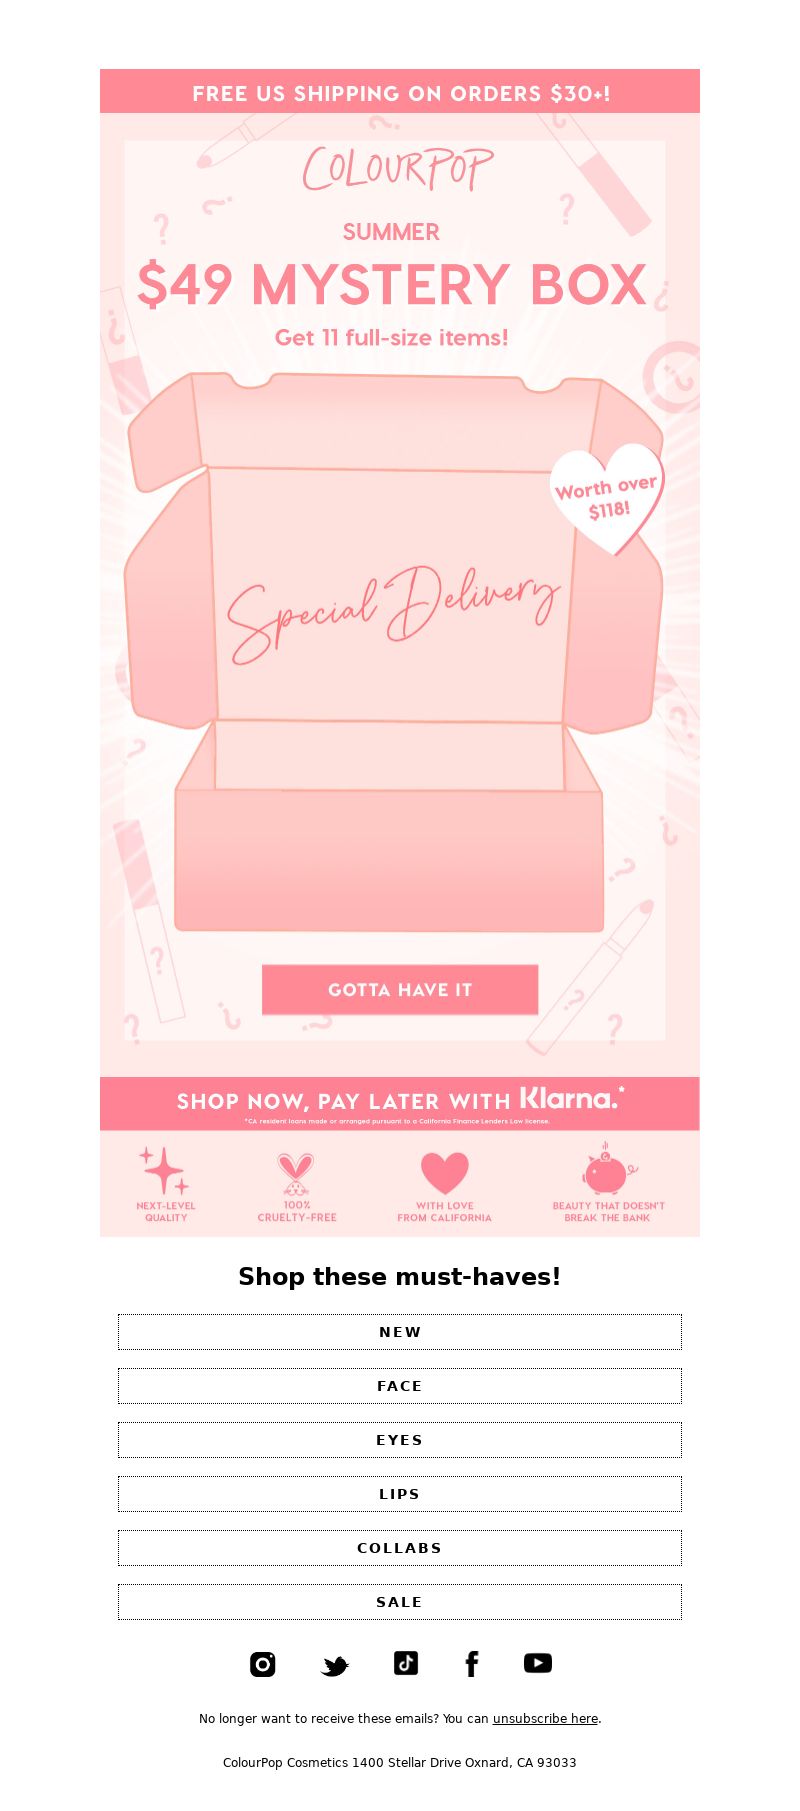Select the COLLABS category button

400,1548
